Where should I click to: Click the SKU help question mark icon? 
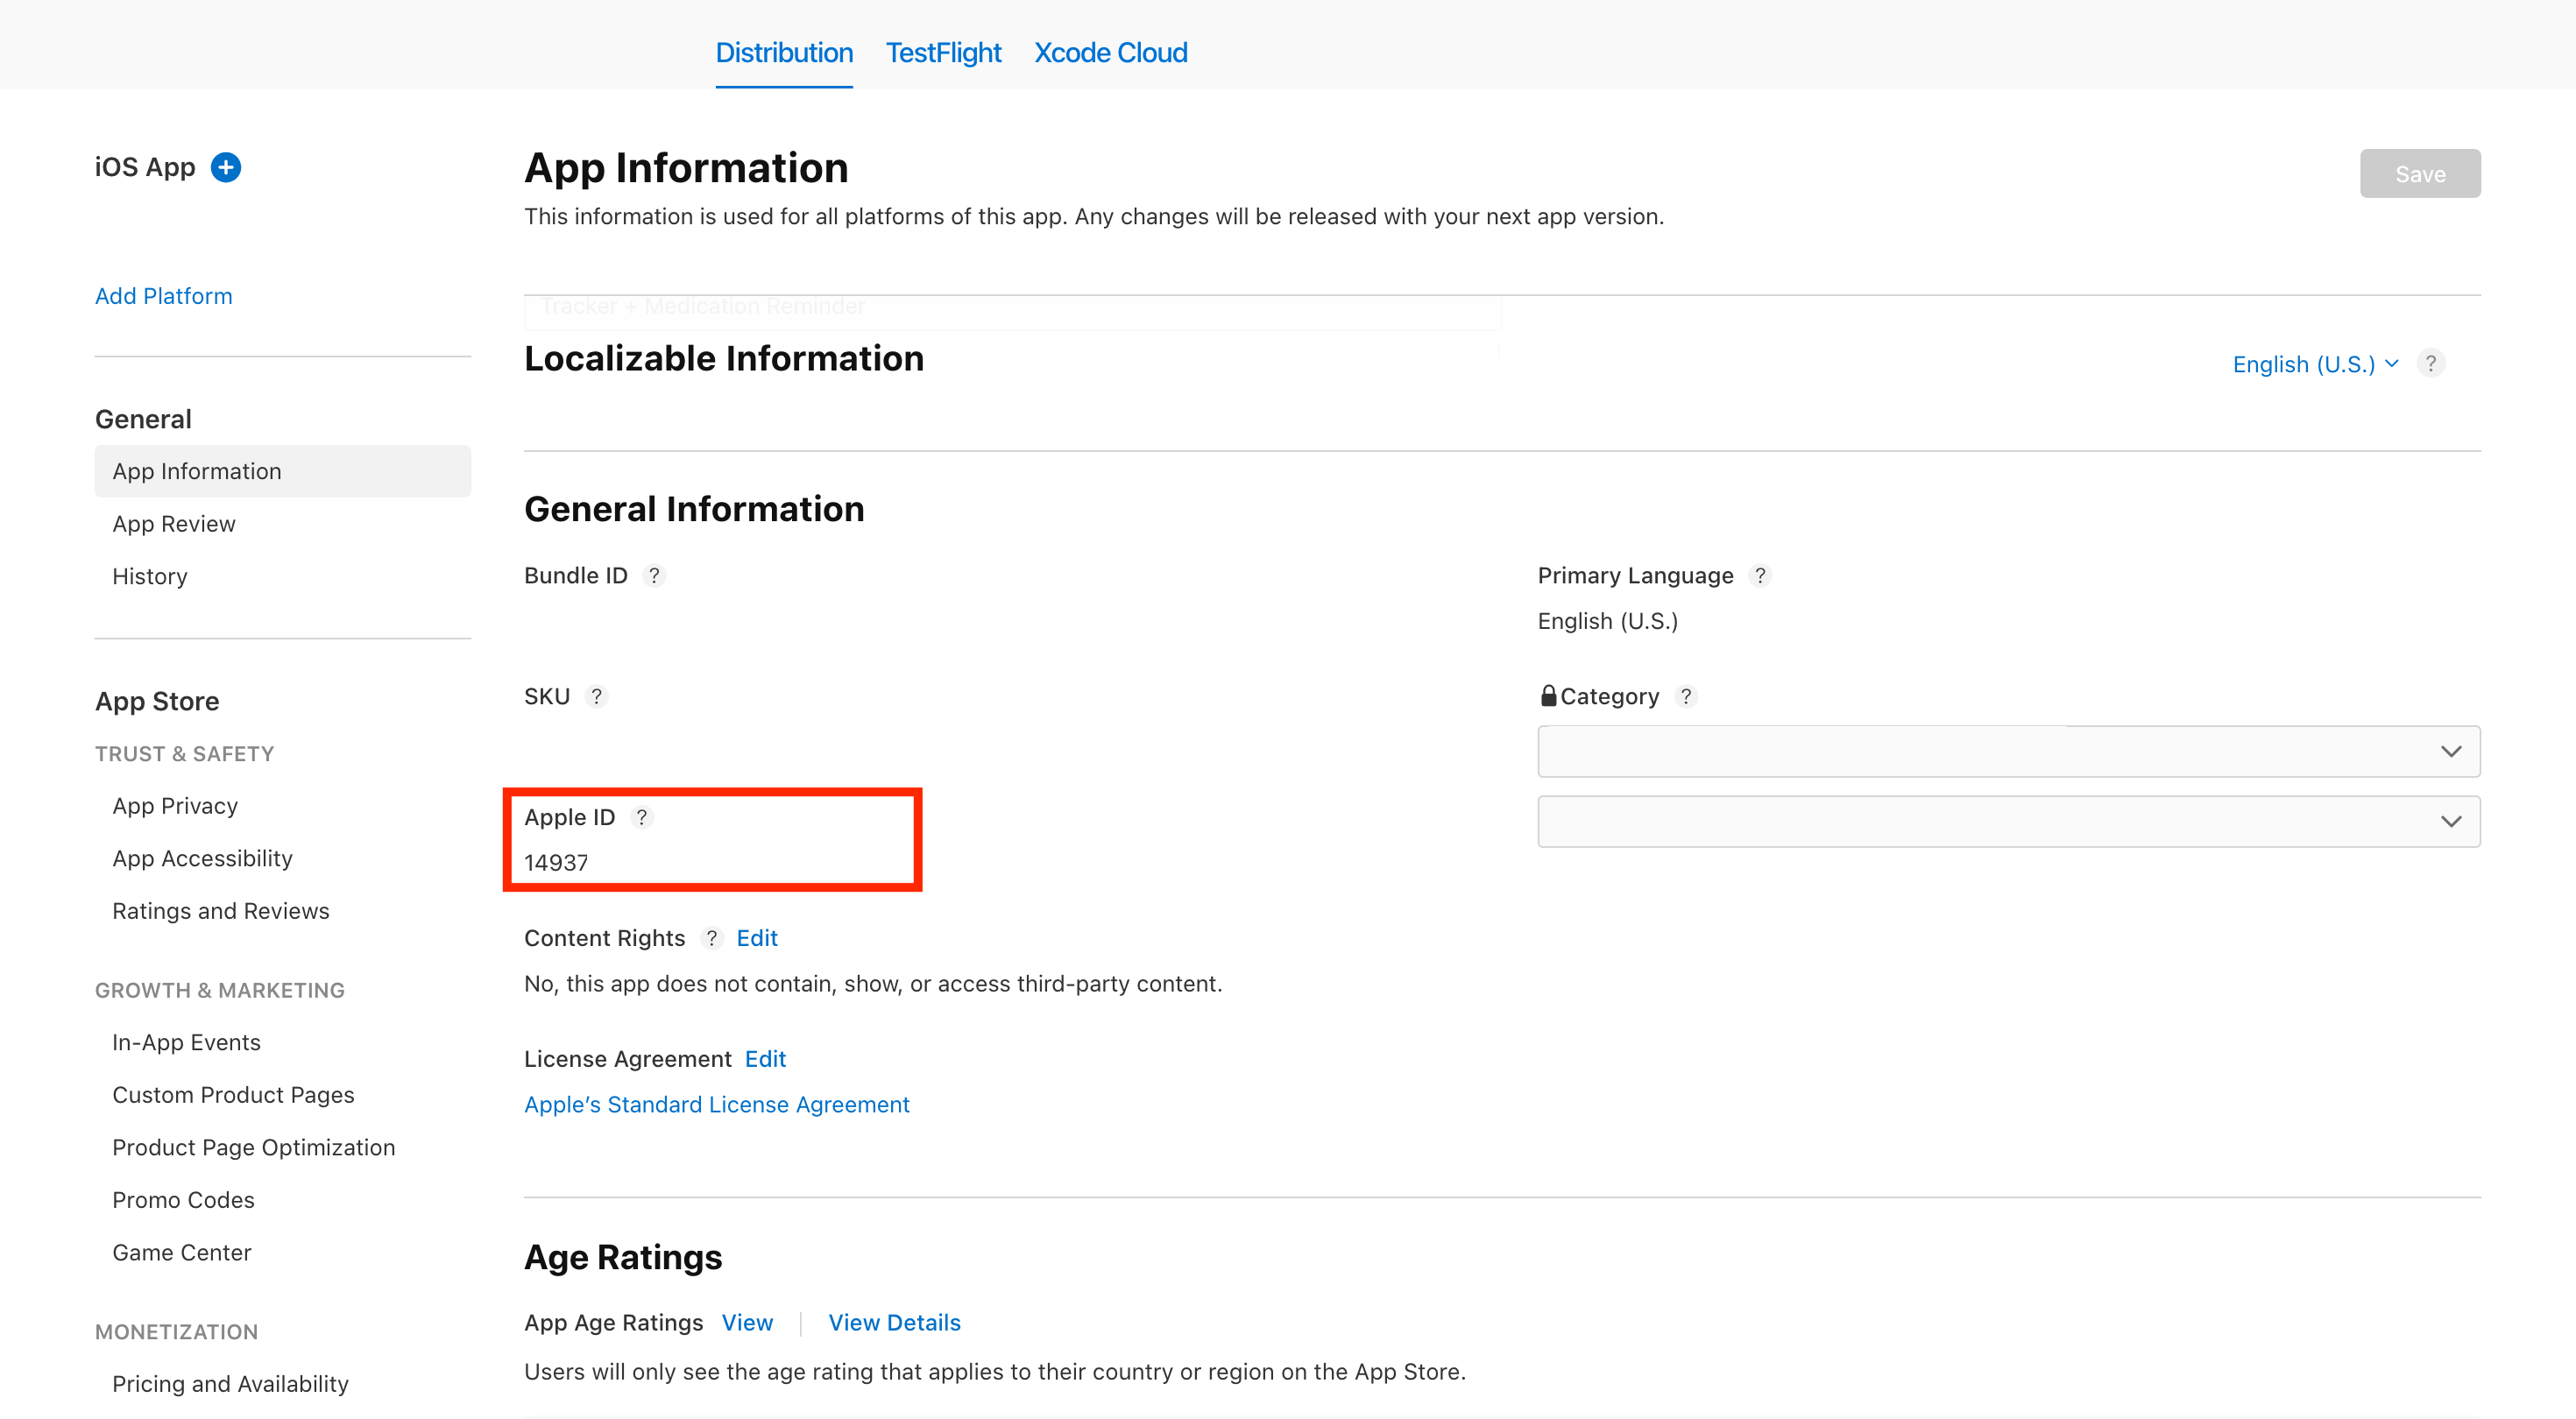pos(596,697)
